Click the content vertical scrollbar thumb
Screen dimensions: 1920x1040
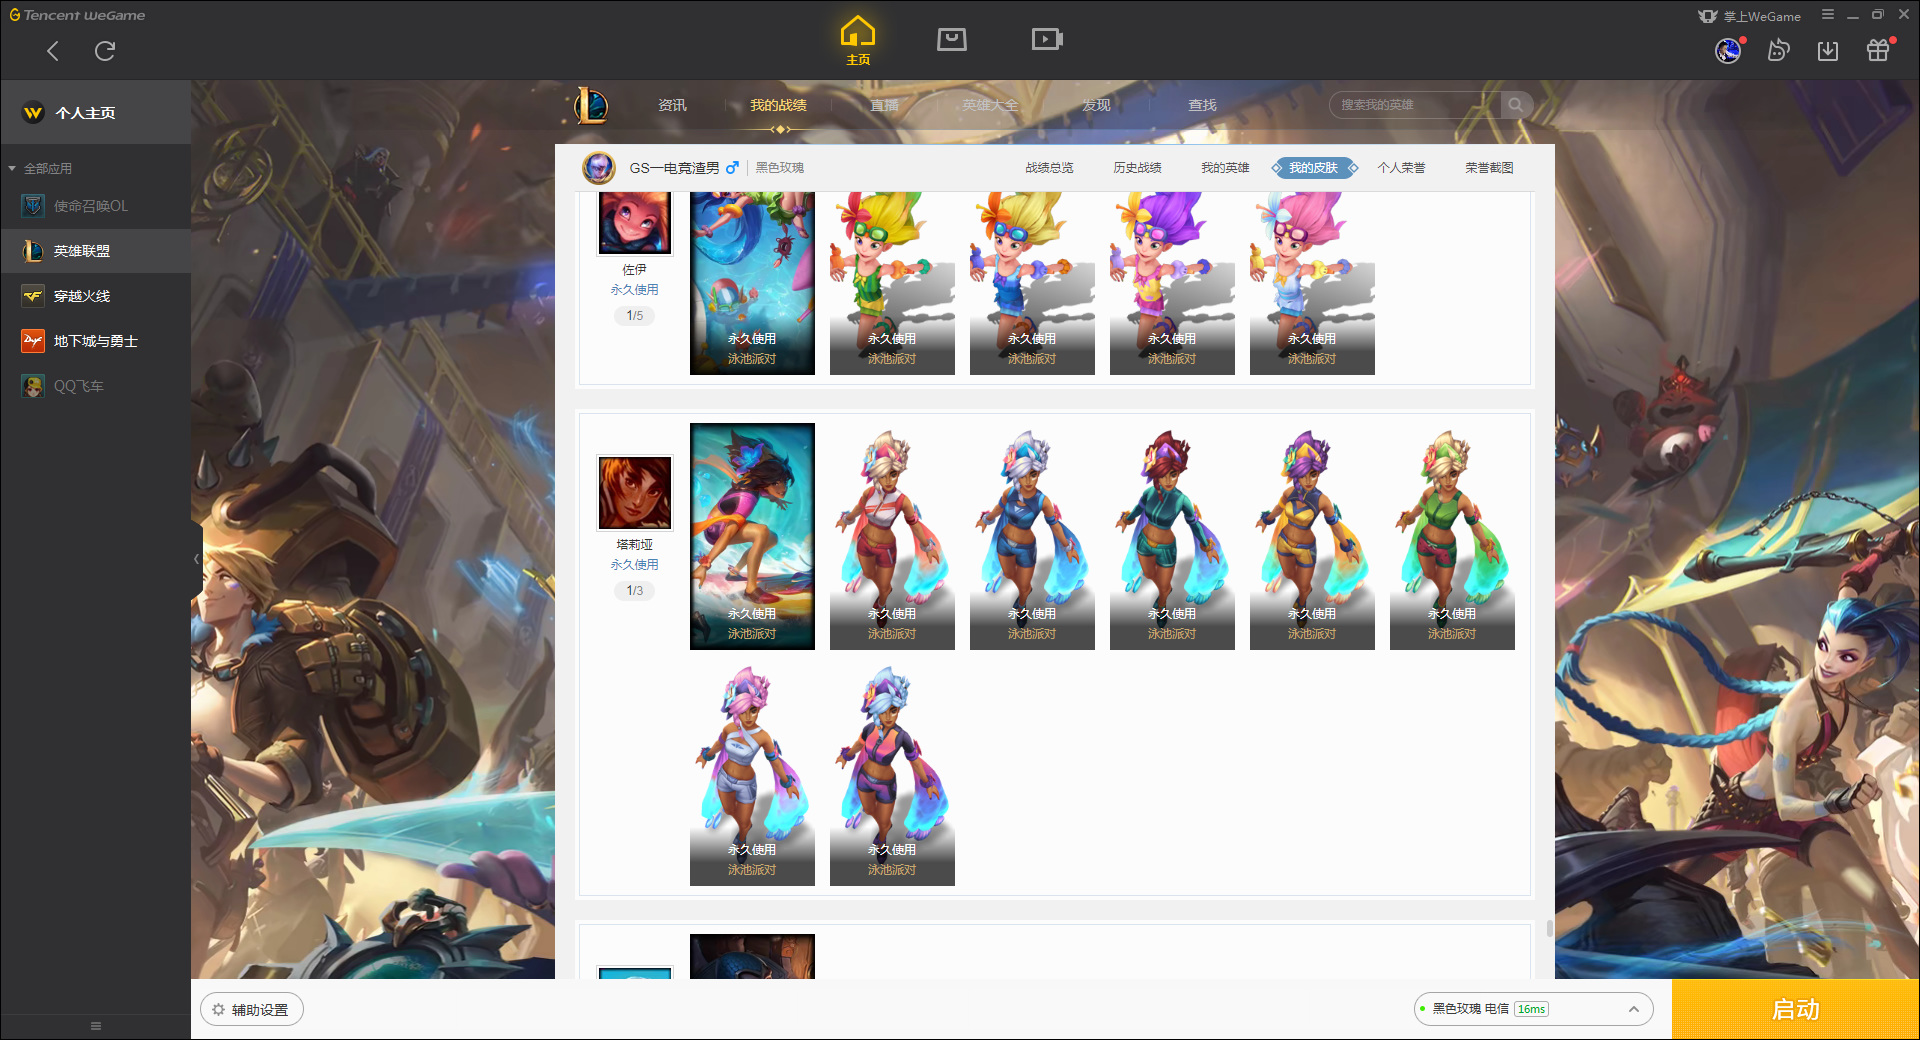(1550, 928)
